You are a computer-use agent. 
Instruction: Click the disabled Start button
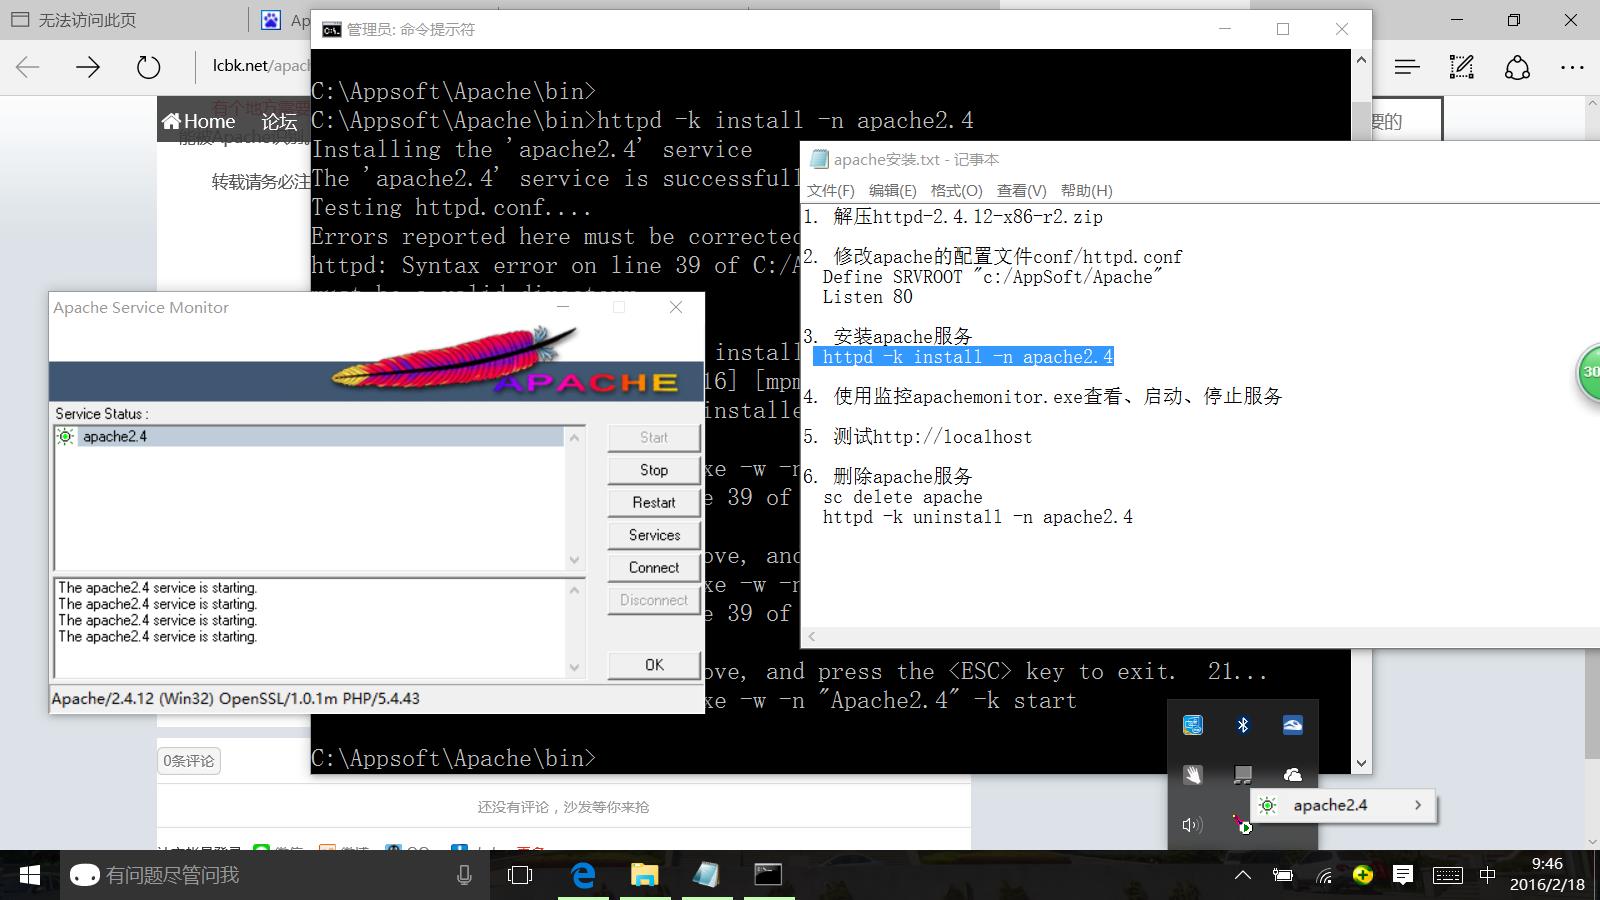point(654,437)
